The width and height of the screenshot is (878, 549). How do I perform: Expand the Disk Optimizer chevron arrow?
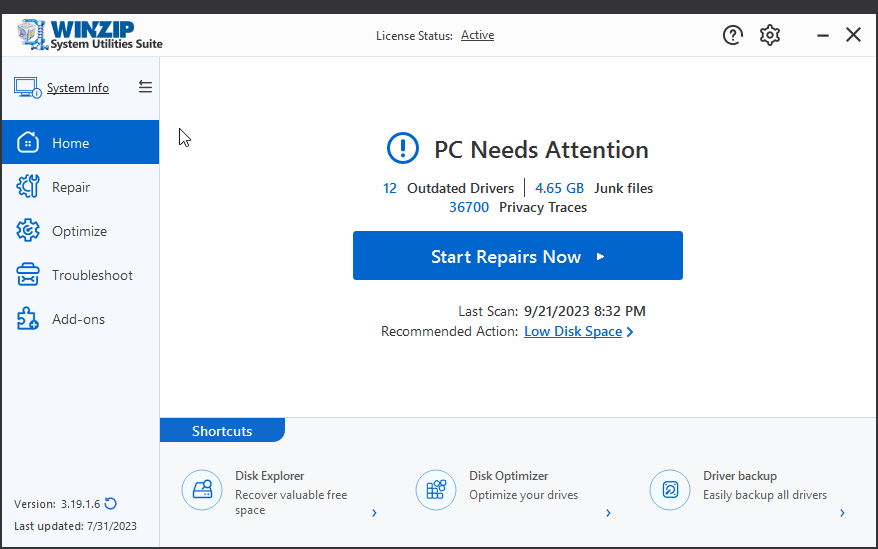point(608,513)
